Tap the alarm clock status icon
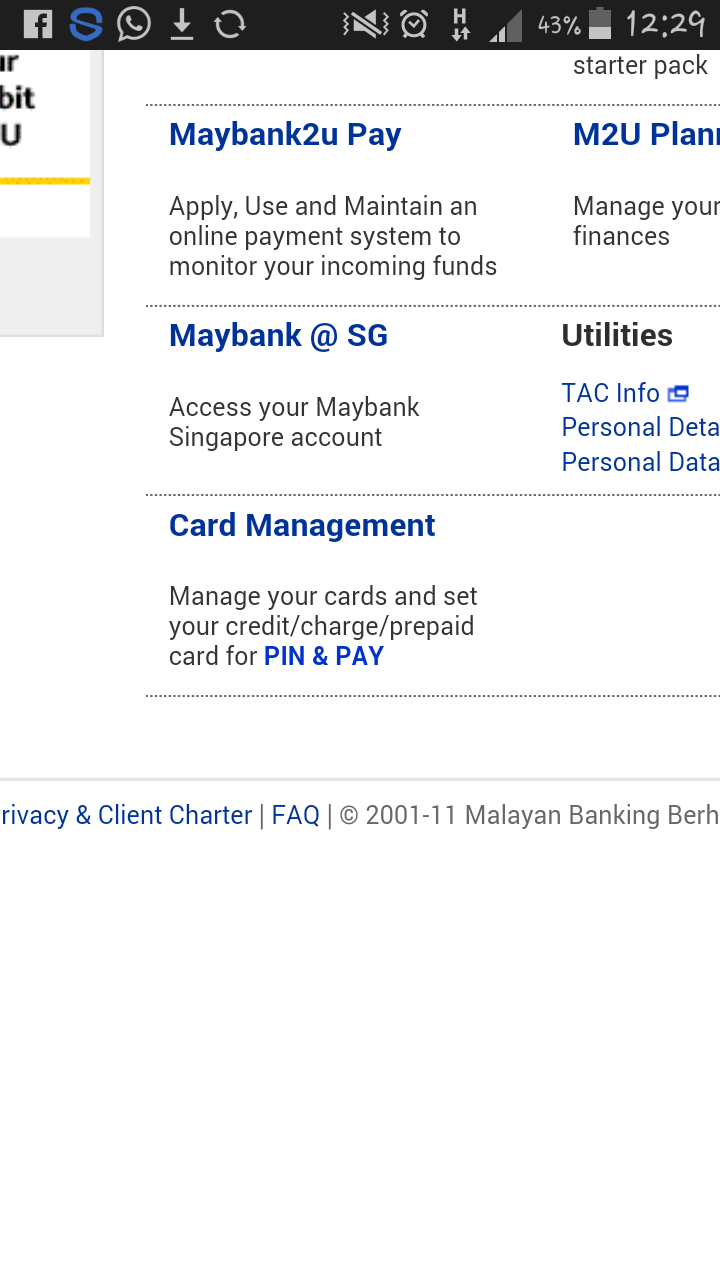 click(414, 24)
